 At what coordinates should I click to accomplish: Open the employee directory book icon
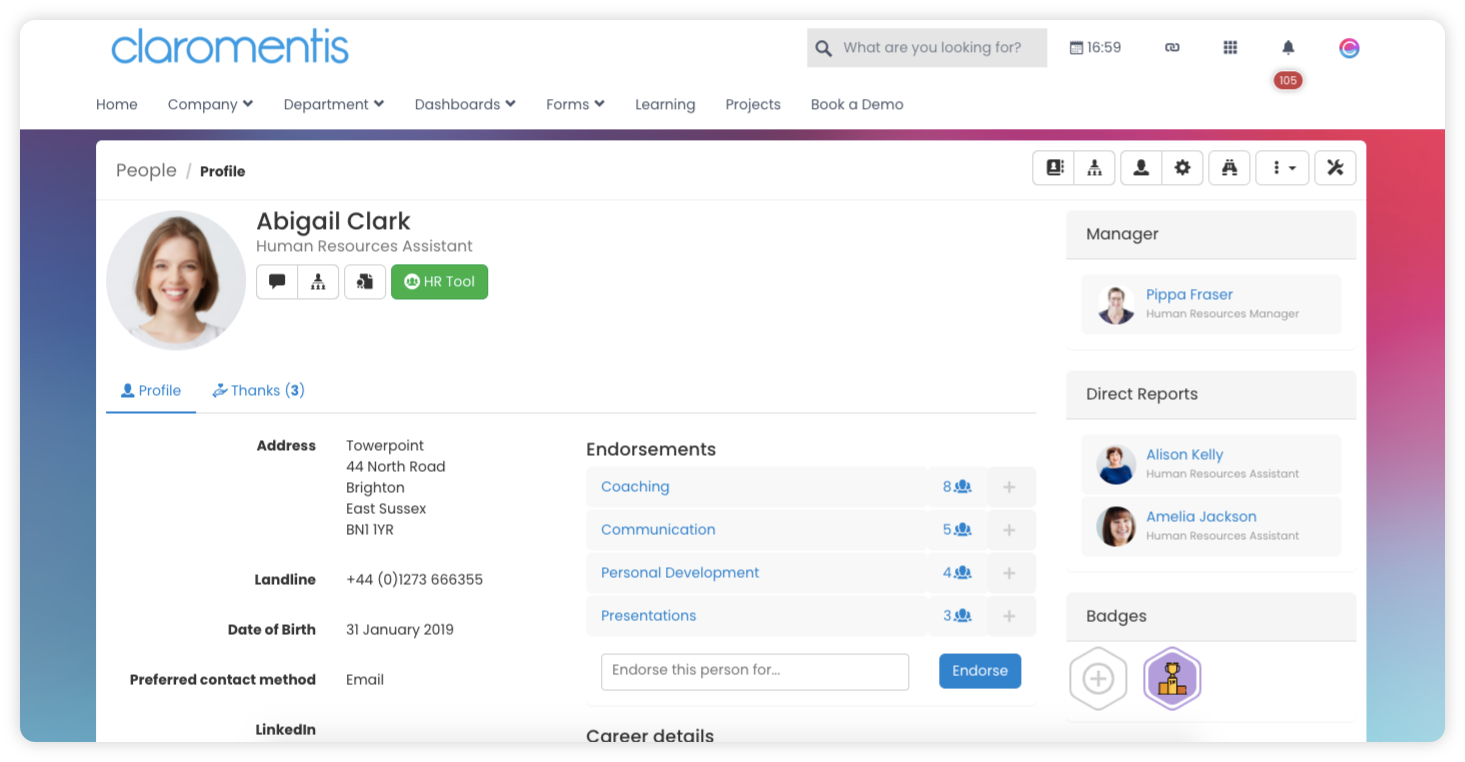[x=1053, y=167]
